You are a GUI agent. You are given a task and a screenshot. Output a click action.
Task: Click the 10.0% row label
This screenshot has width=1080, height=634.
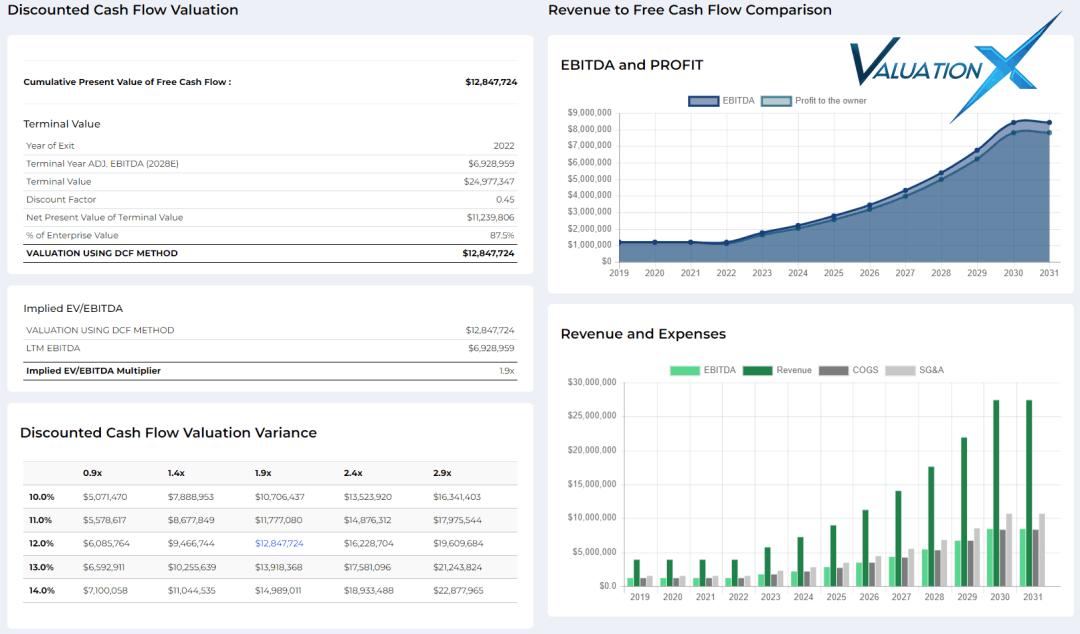coord(42,497)
